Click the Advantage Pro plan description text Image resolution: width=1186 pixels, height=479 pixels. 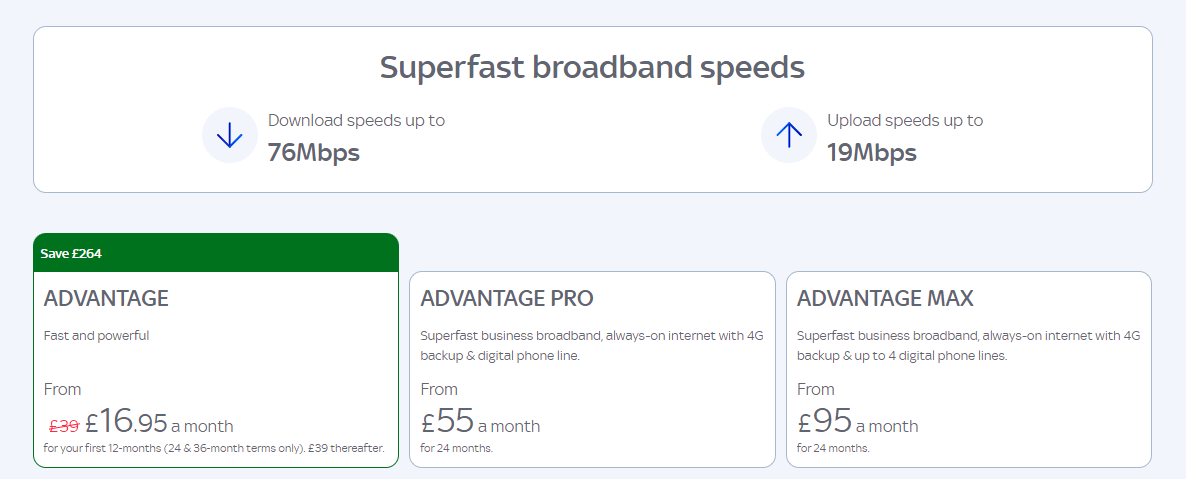pos(591,346)
